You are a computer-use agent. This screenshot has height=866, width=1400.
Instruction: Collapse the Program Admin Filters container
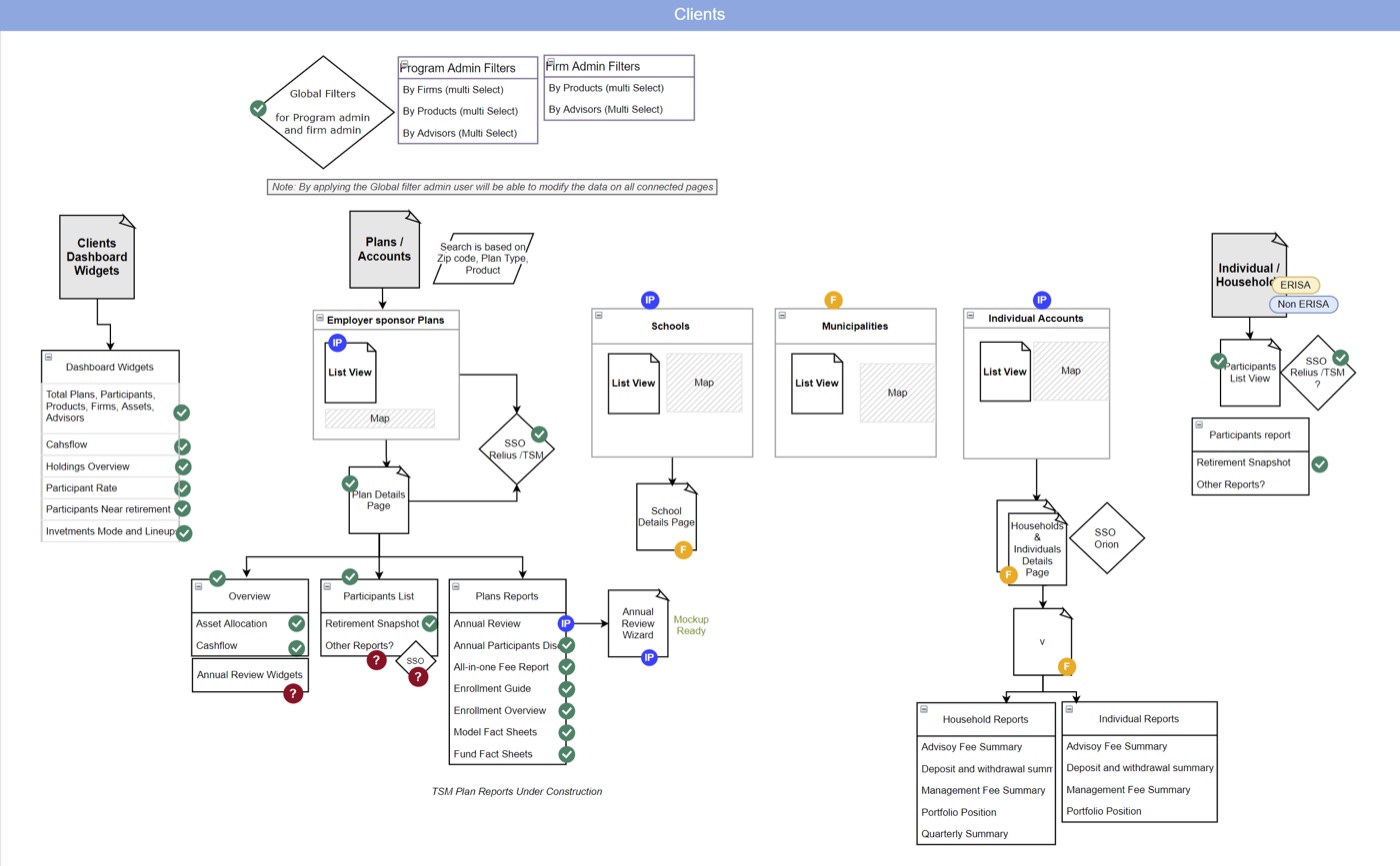coord(404,63)
